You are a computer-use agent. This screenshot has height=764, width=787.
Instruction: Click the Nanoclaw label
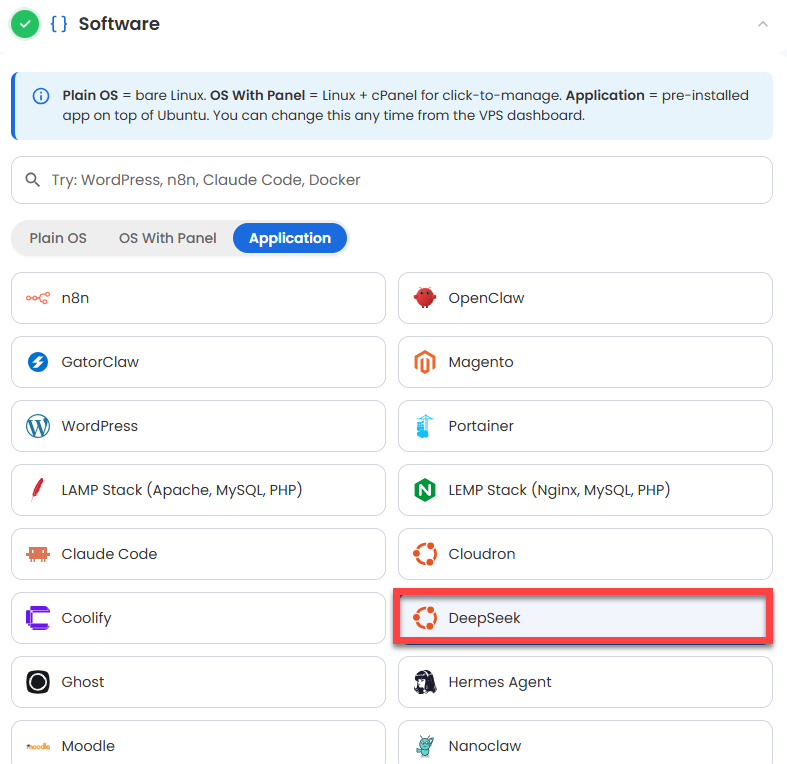(x=484, y=746)
